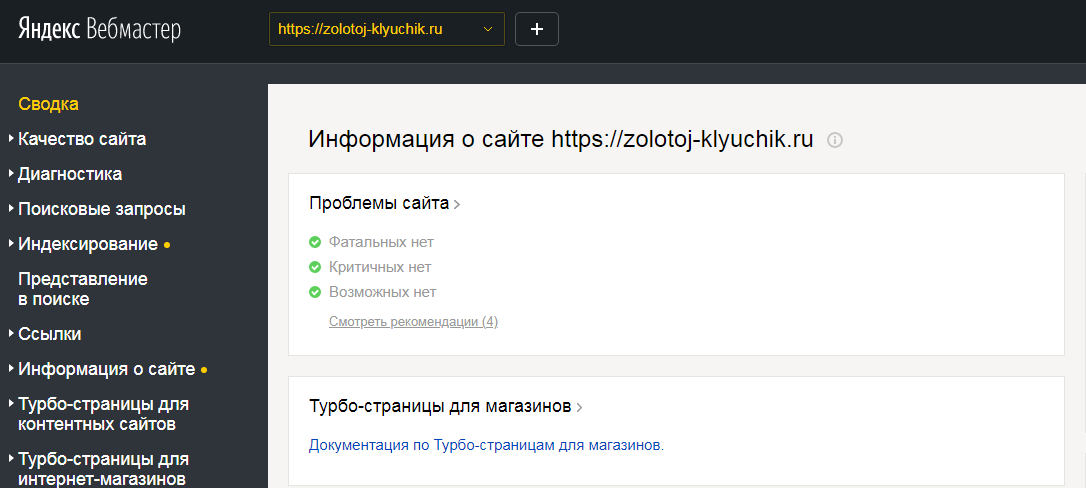Image resolution: width=1086 pixels, height=488 pixels.
Task: Click Смотреть рекомендации (4) link
Action: point(413,322)
